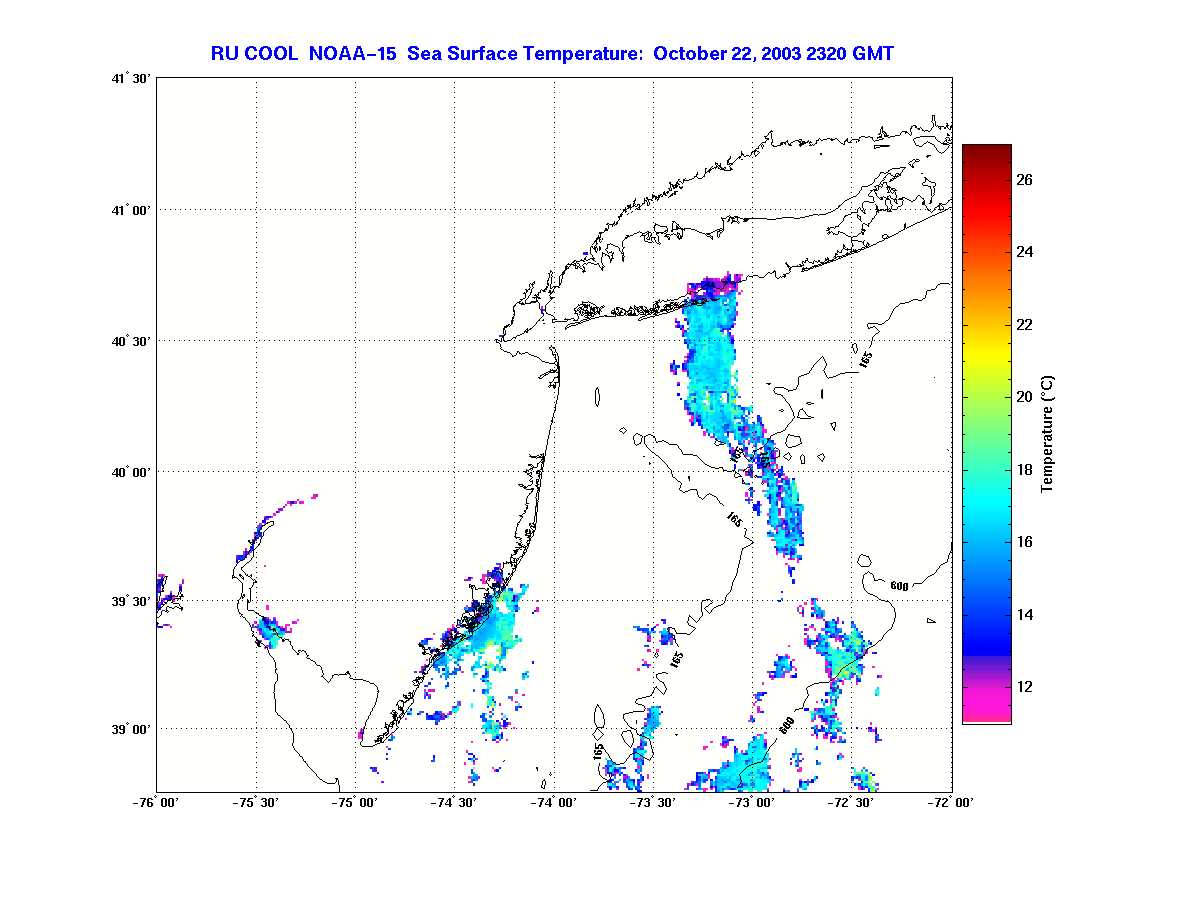
Task: Select the -74°00' longitude axis label
Action: [x=555, y=802]
